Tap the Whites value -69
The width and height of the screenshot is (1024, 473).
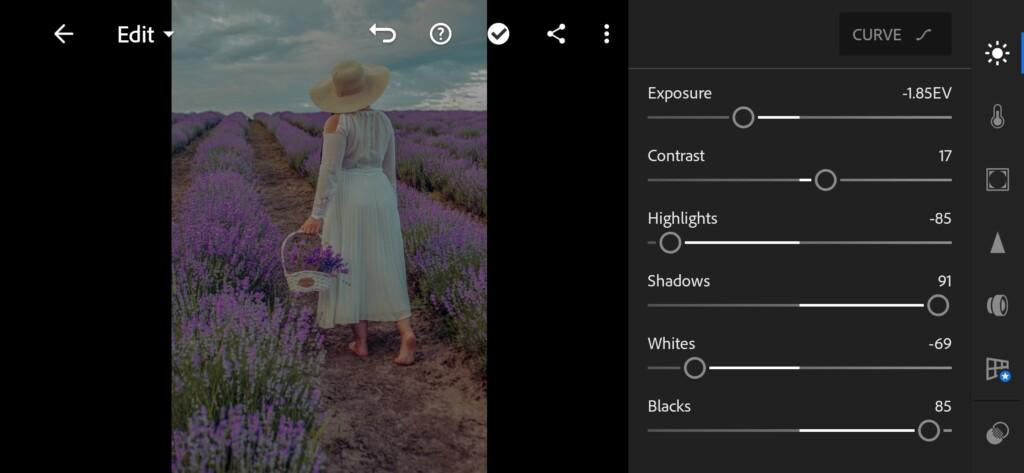[940, 344]
